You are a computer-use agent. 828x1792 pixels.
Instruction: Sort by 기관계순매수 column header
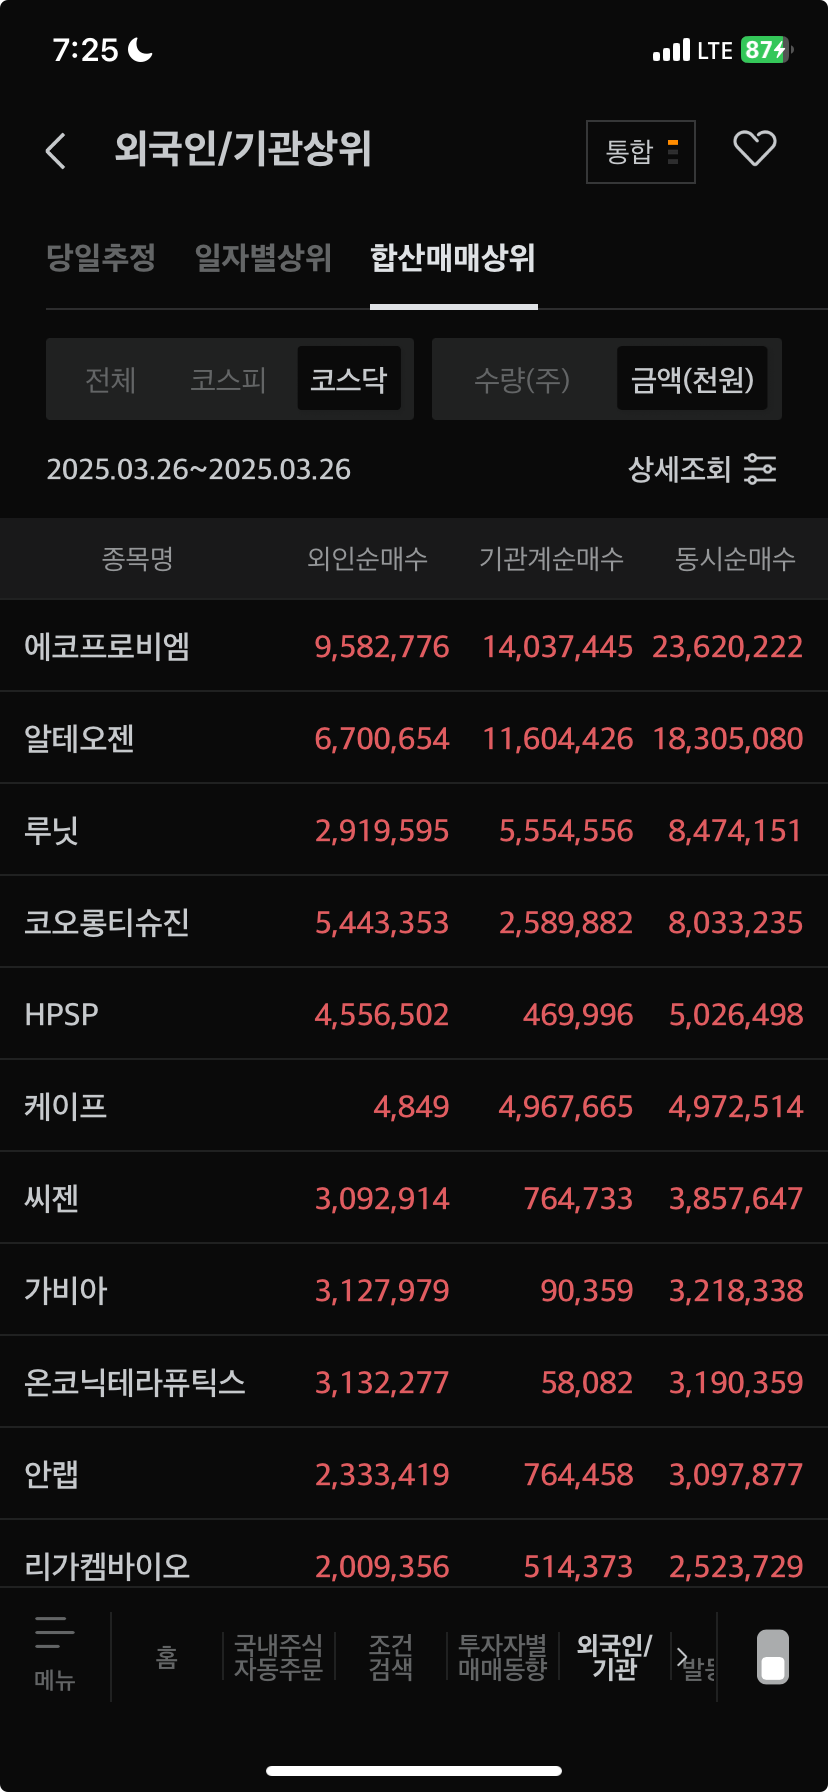(x=551, y=559)
